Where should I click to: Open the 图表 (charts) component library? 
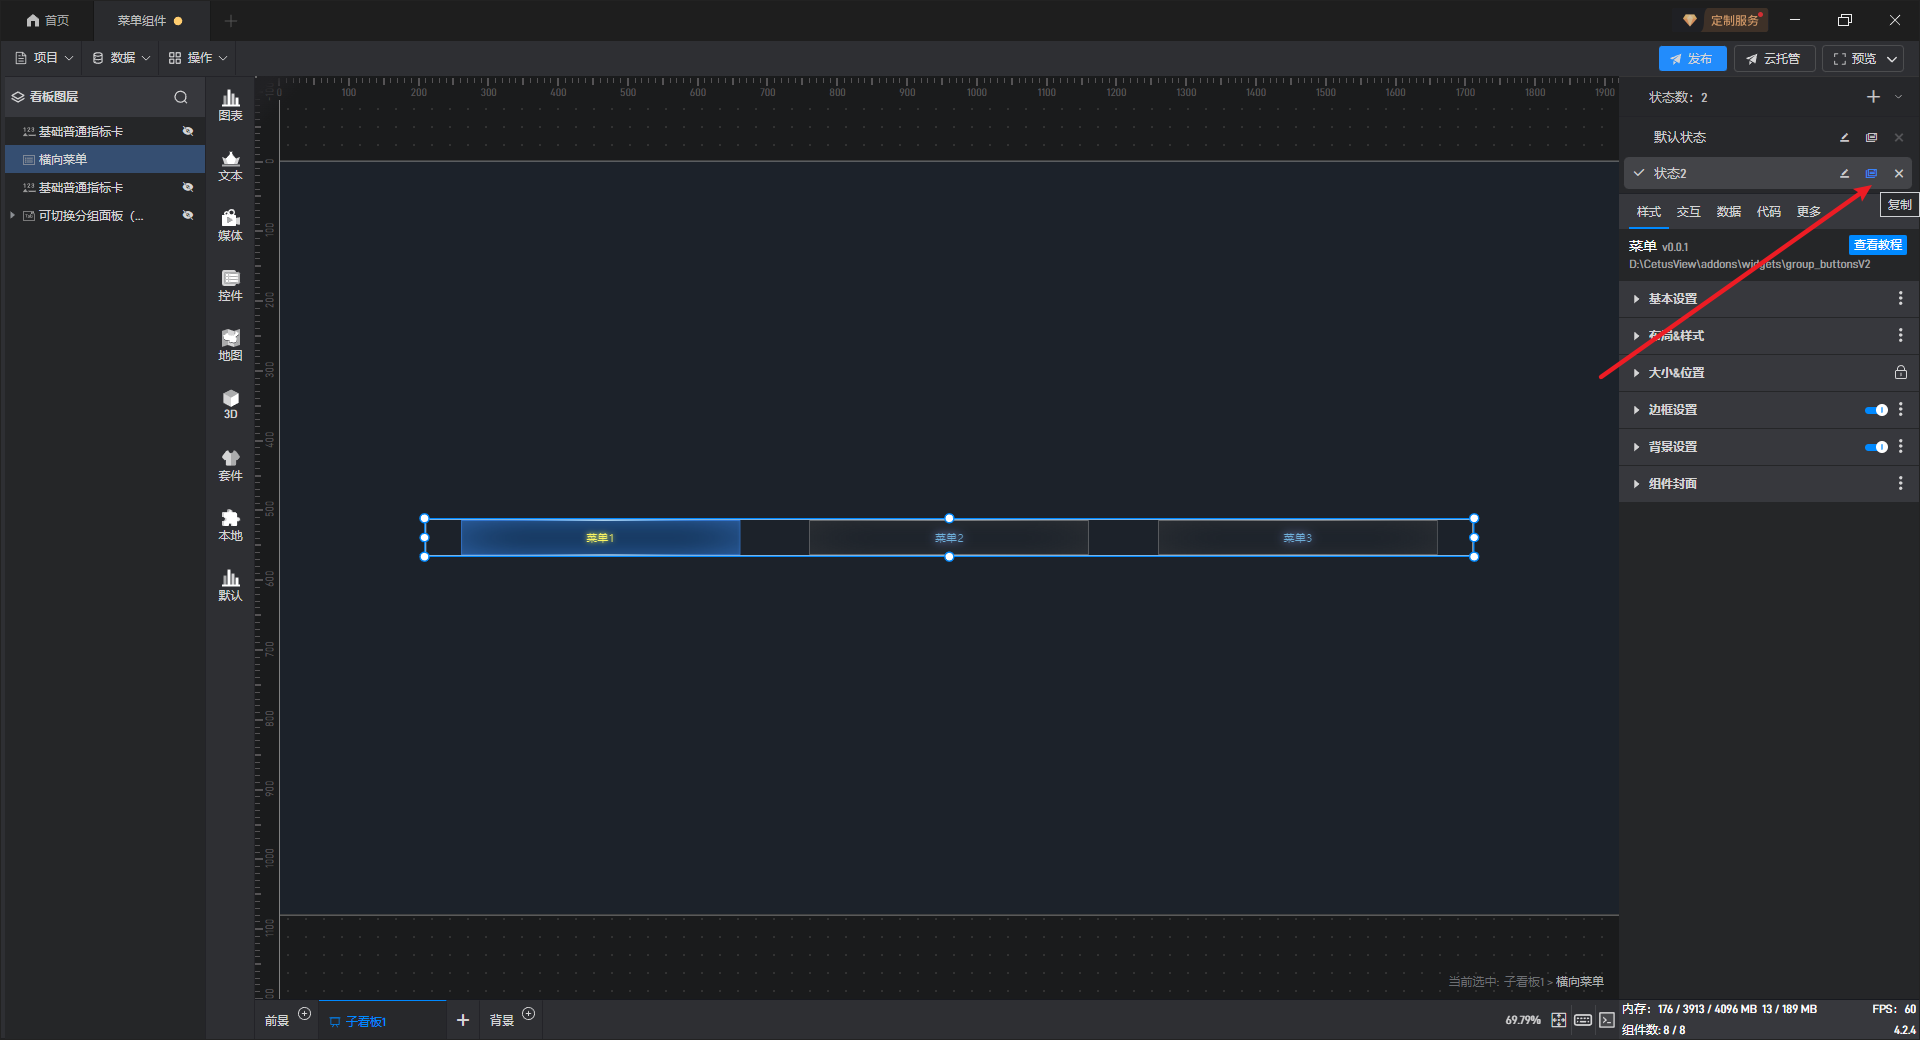230,105
